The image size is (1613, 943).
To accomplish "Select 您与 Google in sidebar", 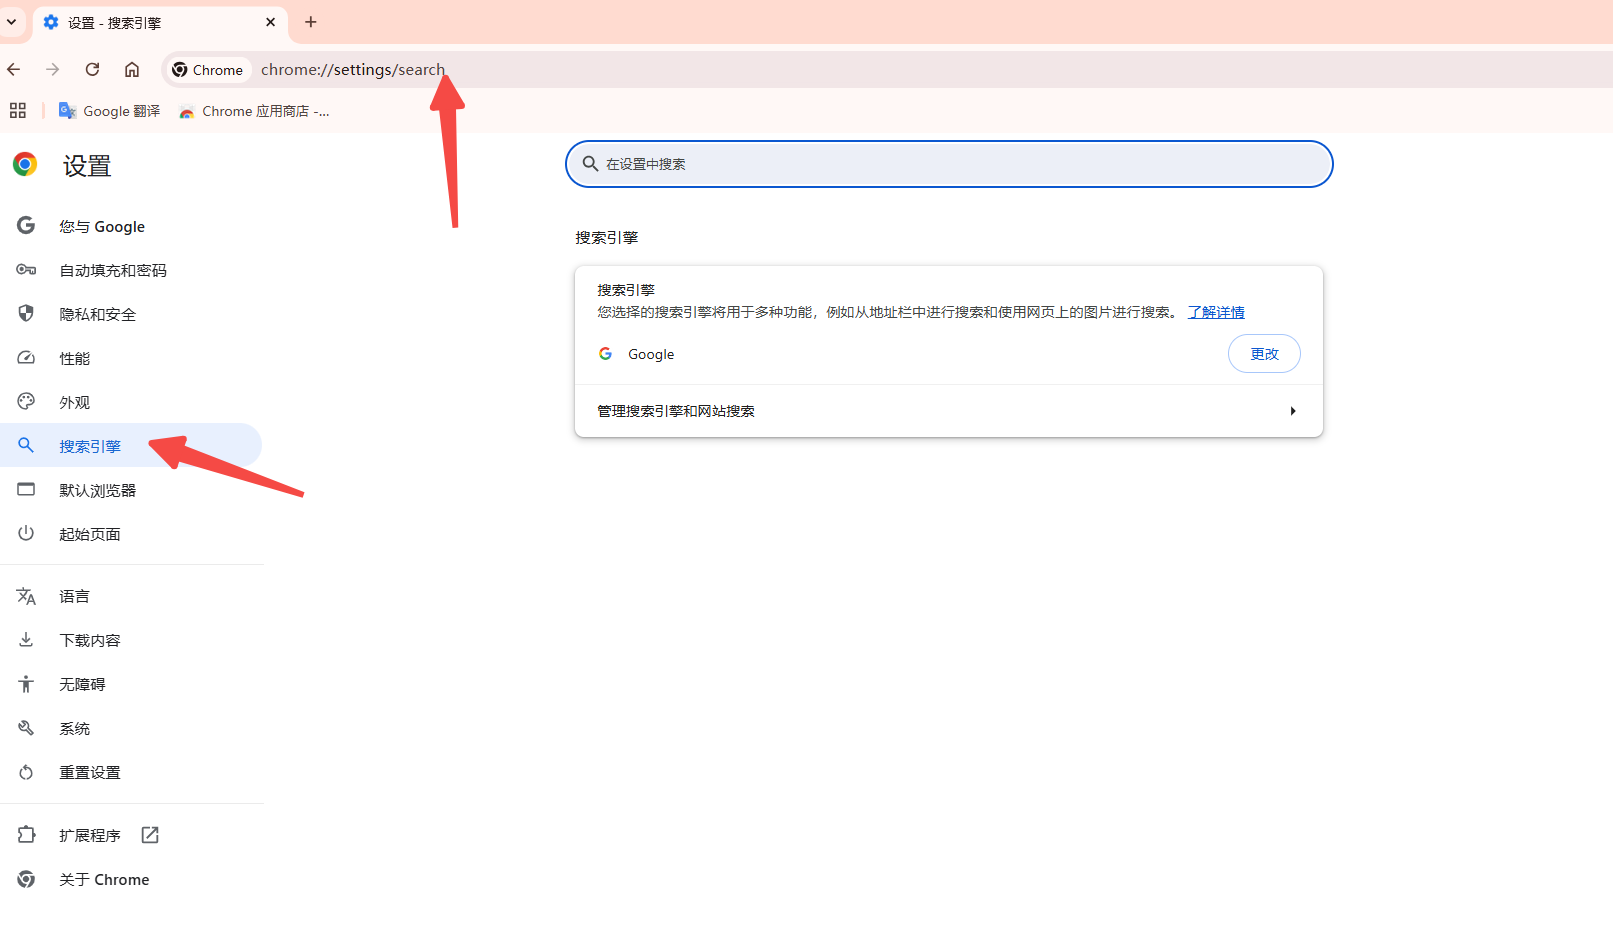I will [x=102, y=227].
